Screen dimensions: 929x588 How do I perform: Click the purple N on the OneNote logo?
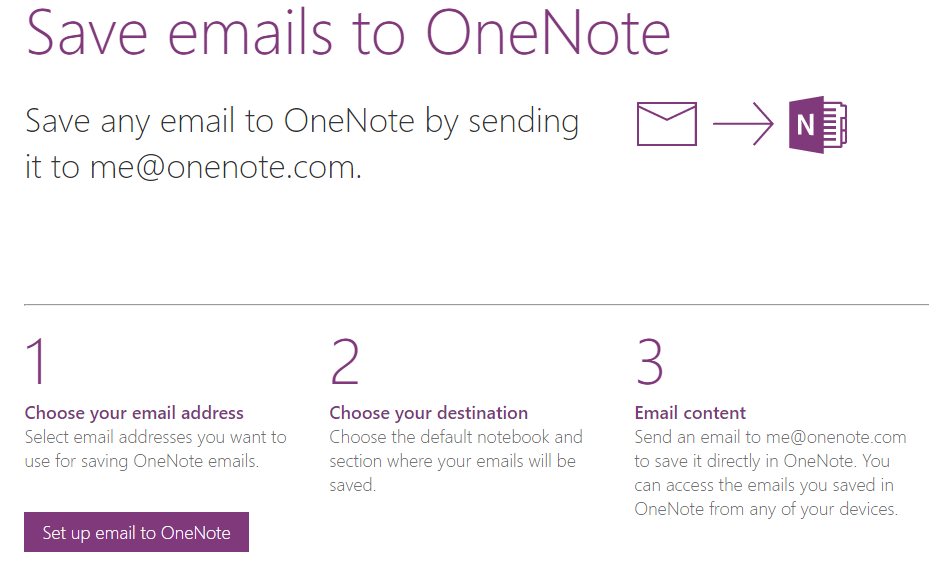[805, 124]
